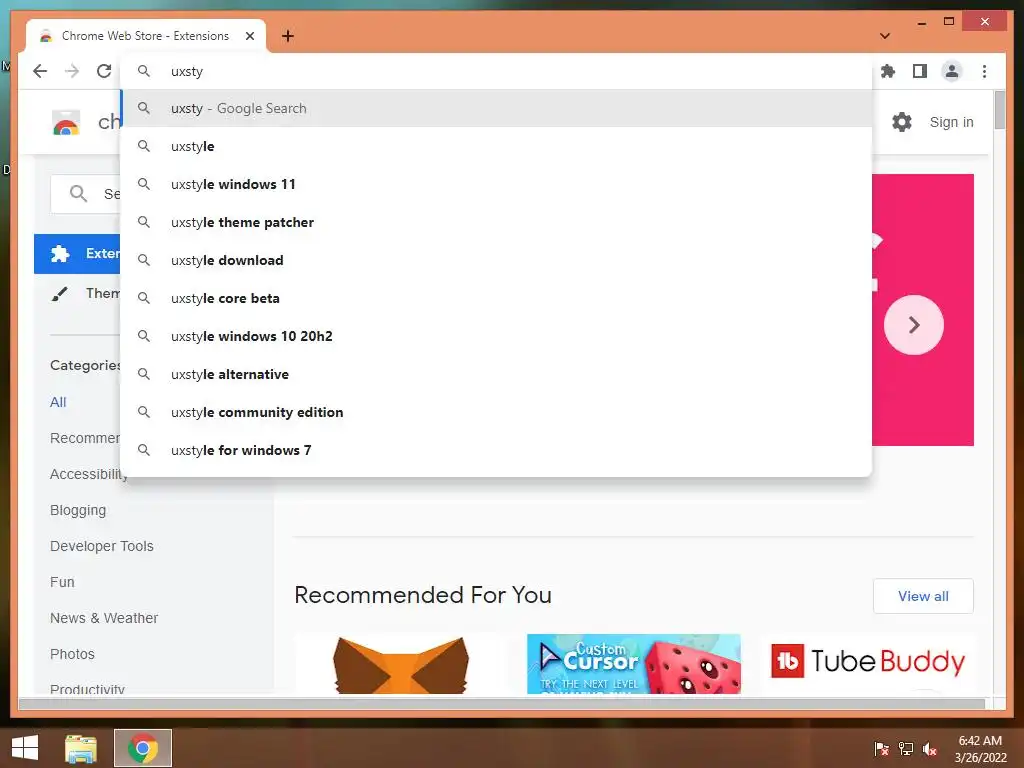Click the Sign in link
Viewport: 1024px width, 768px height.
[x=952, y=122]
